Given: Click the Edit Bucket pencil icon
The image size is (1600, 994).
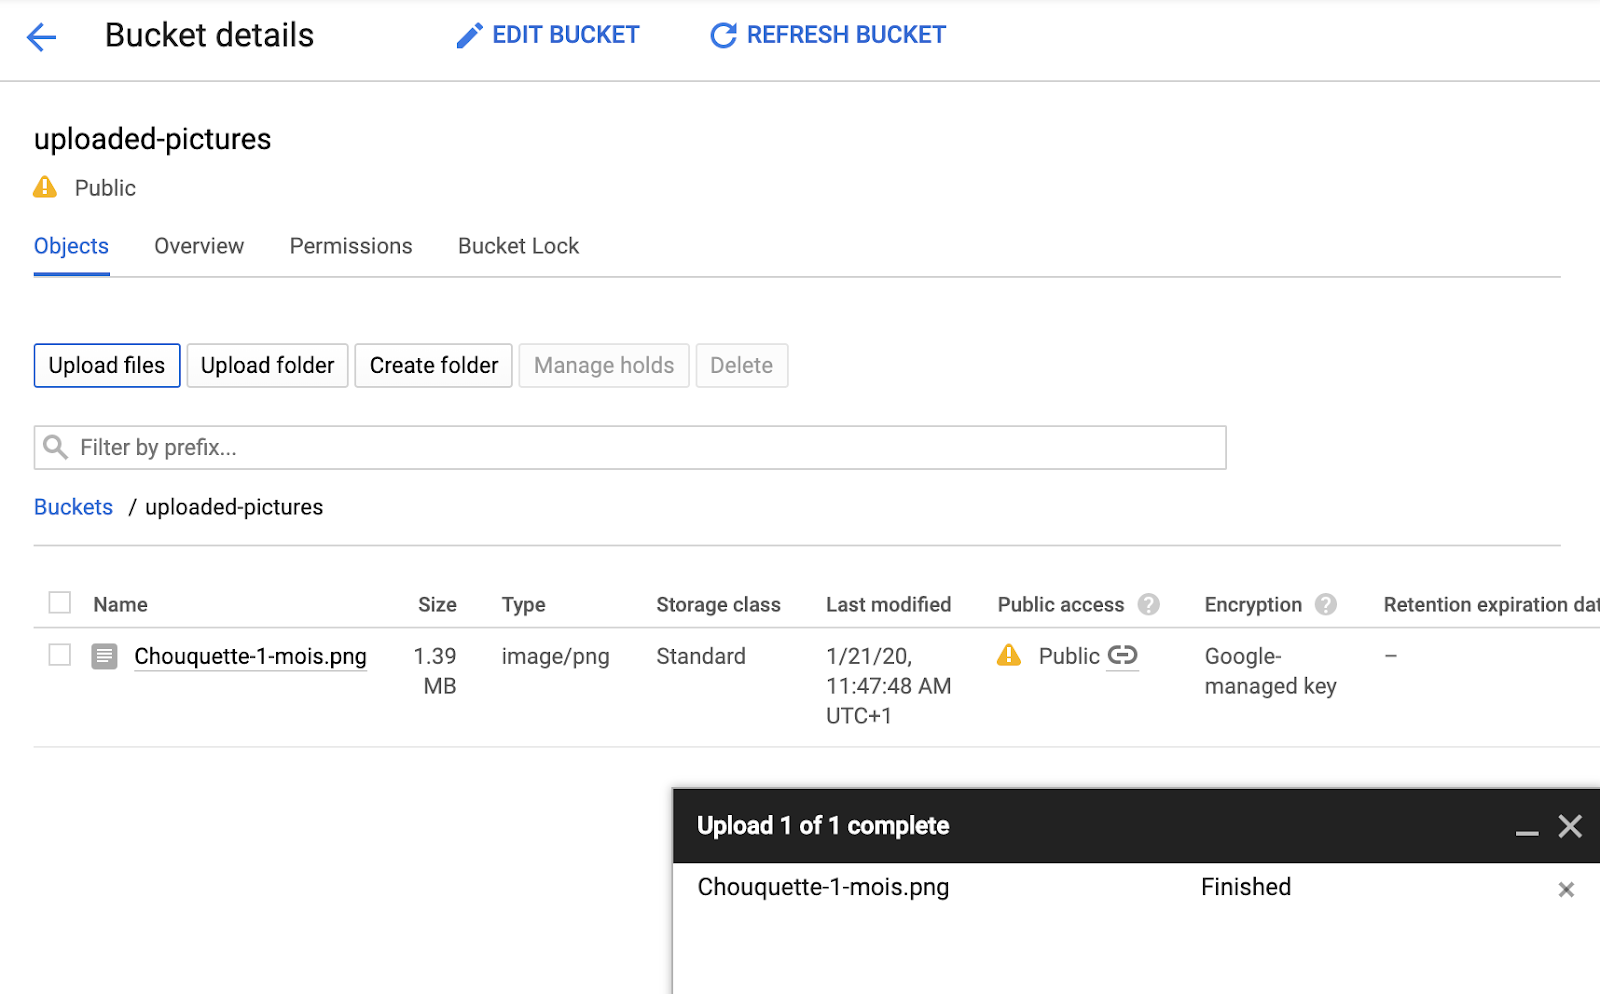Looking at the screenshot, I should 469,36.
